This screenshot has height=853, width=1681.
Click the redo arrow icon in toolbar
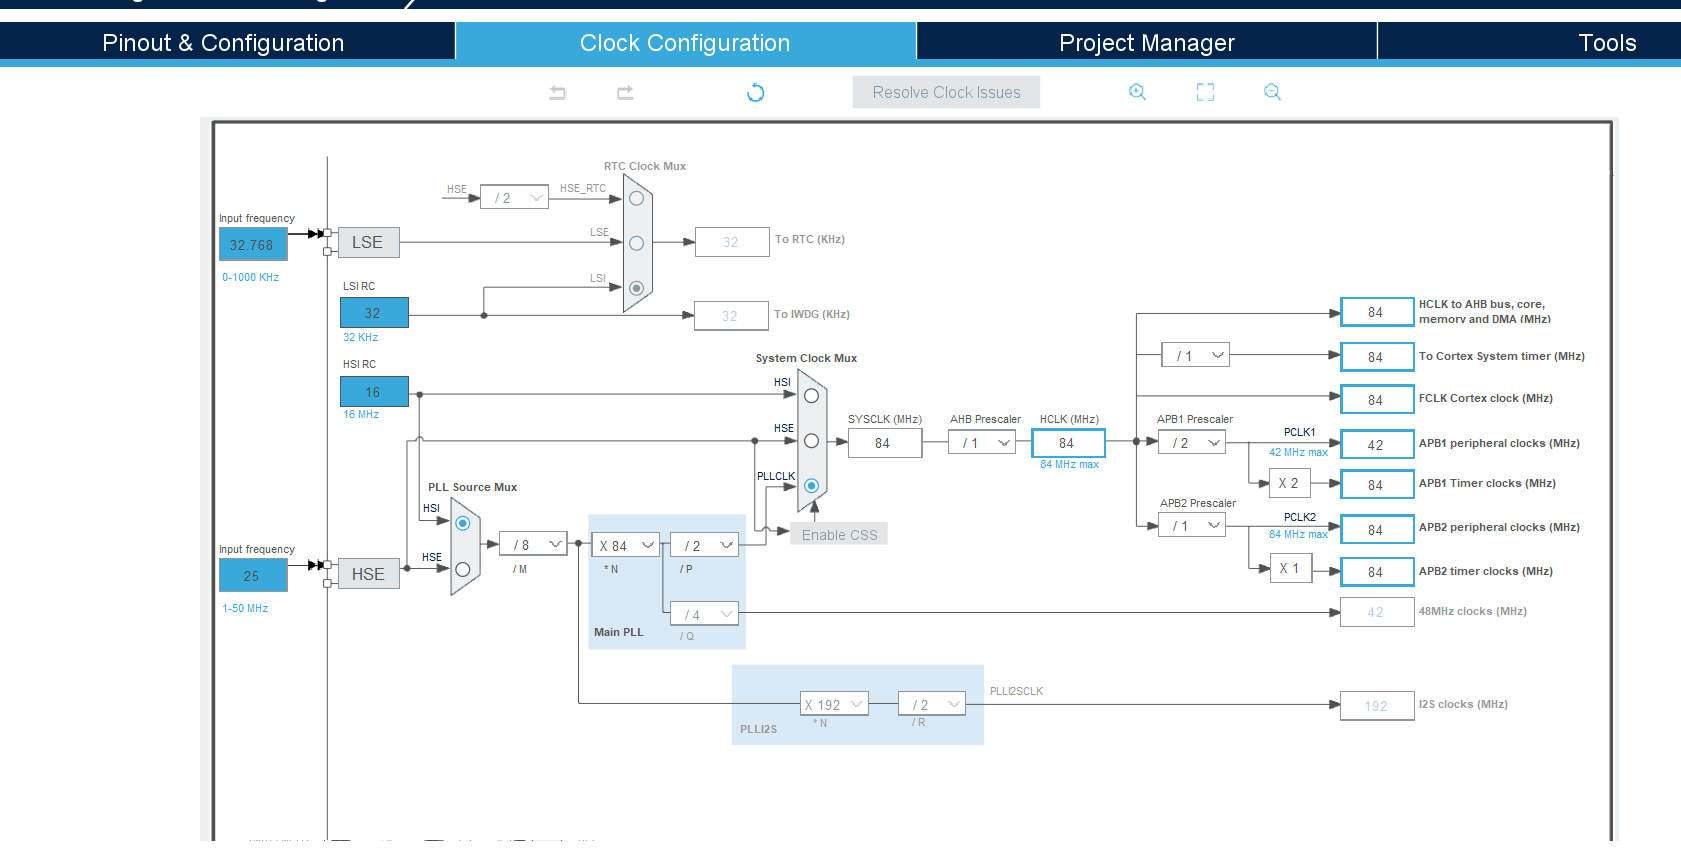[x=625, y=93]
